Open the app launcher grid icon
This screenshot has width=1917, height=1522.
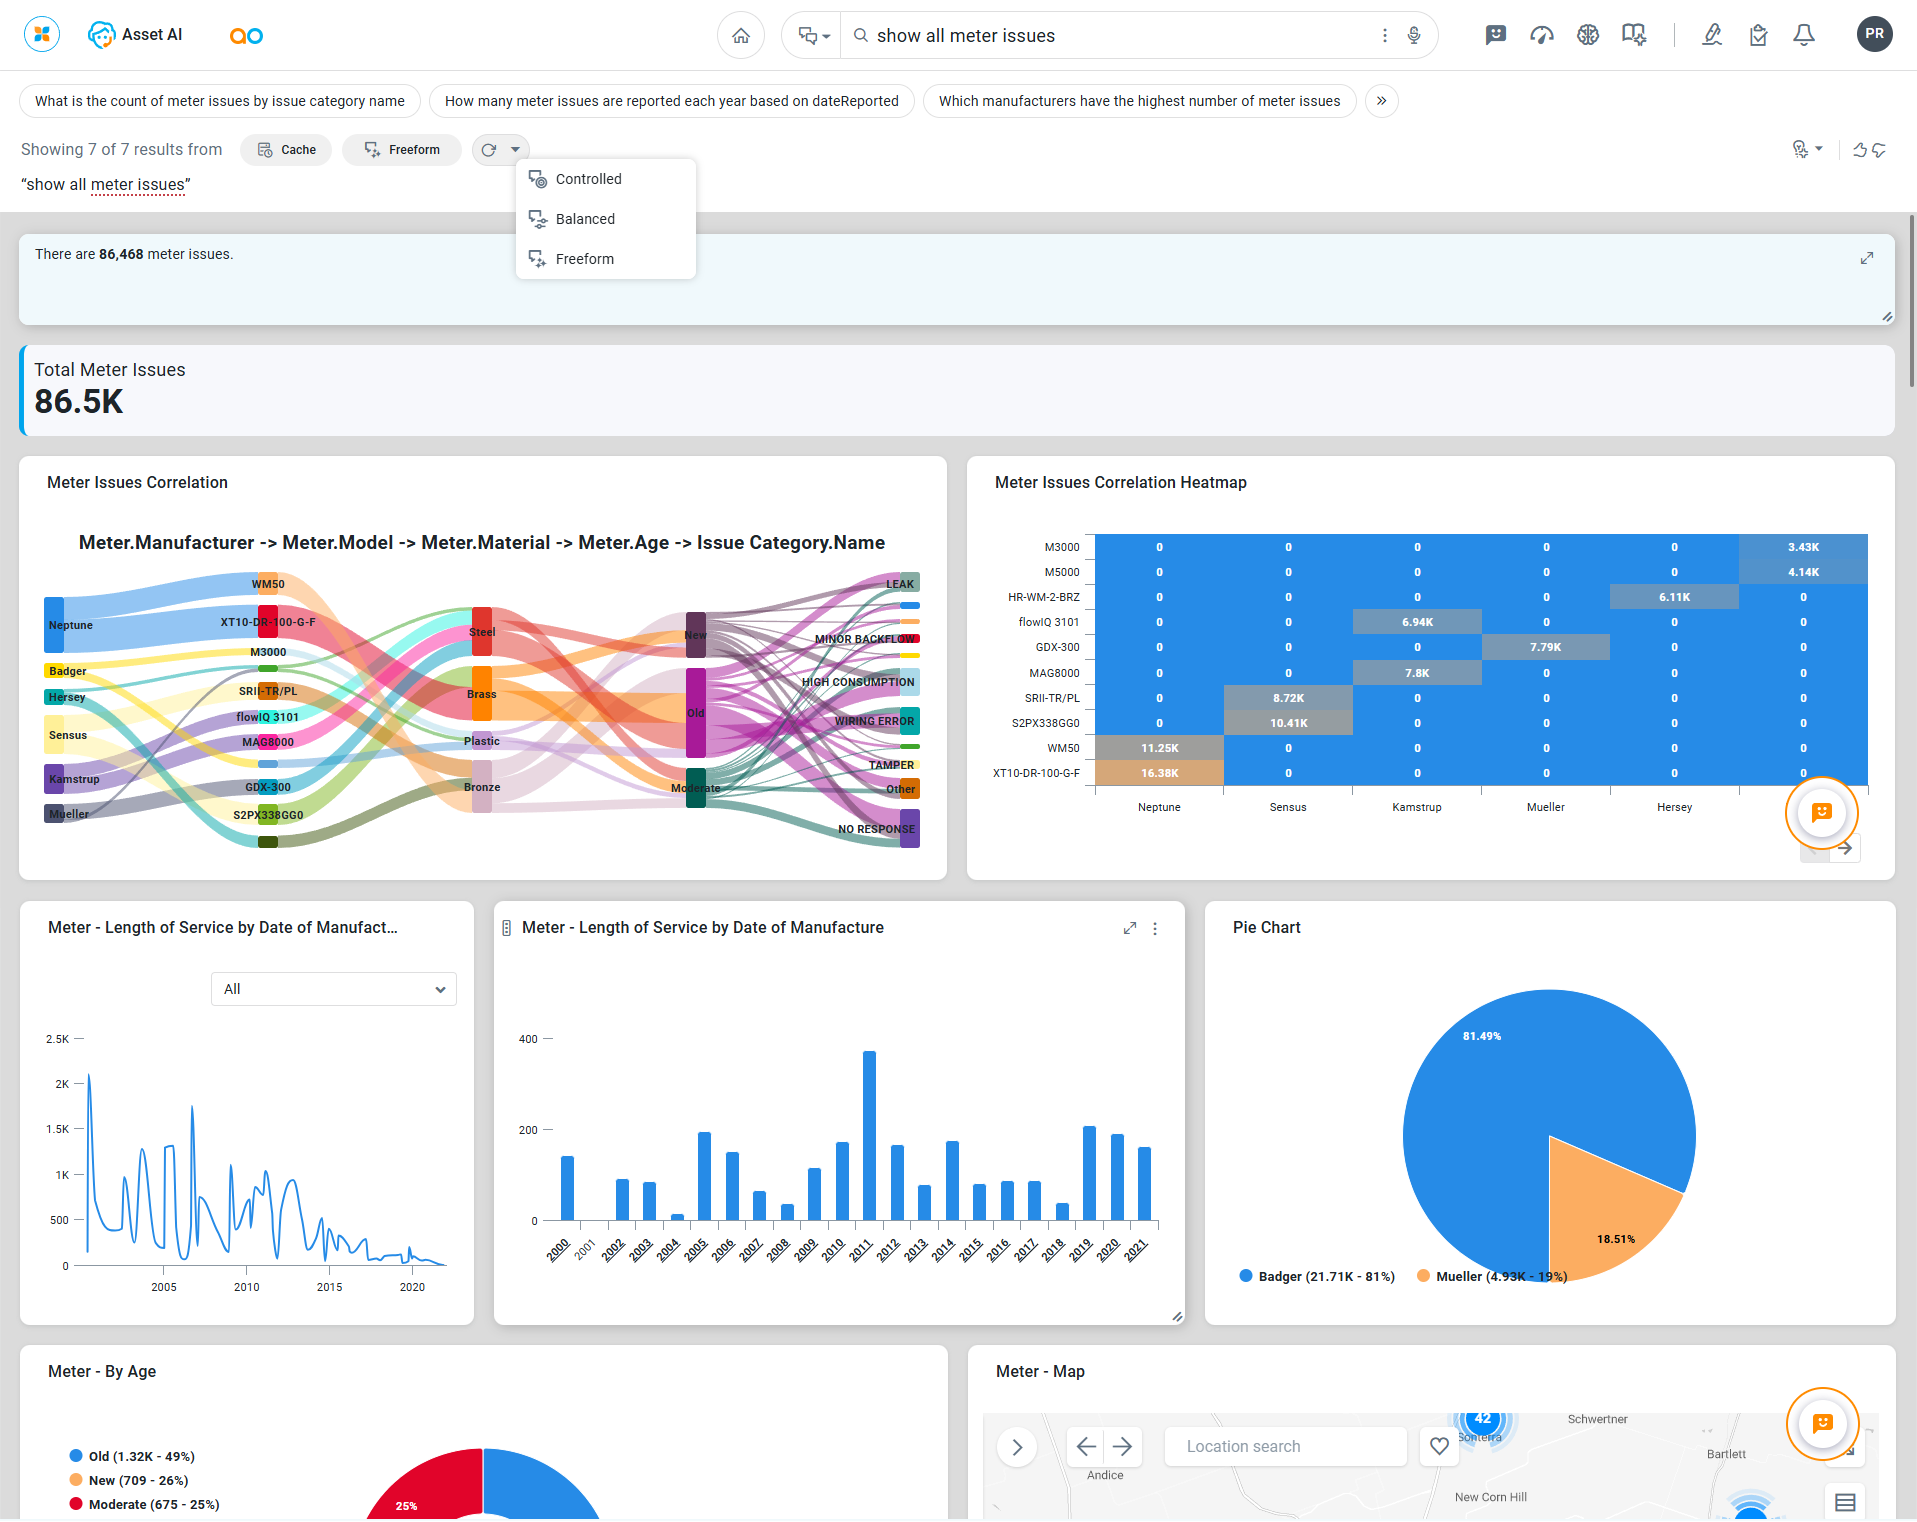tap(42, 35)
